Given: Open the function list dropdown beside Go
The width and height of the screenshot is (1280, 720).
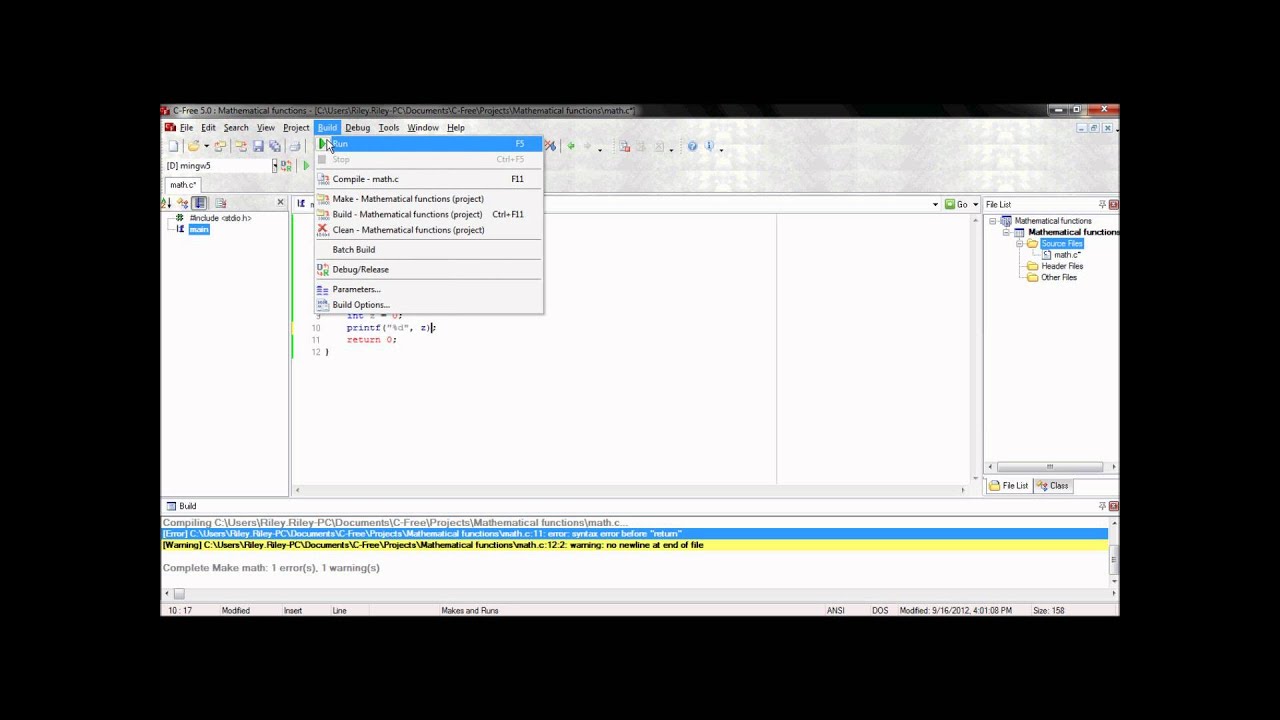Looking at the screenshot, I should pyautogui.click(x=935, y=205).
